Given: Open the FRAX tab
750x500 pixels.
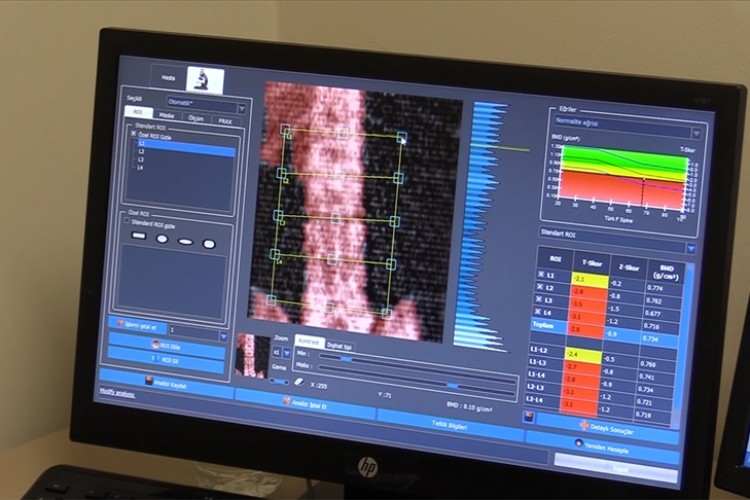Looking at the screenshot, I should [225, 121].
